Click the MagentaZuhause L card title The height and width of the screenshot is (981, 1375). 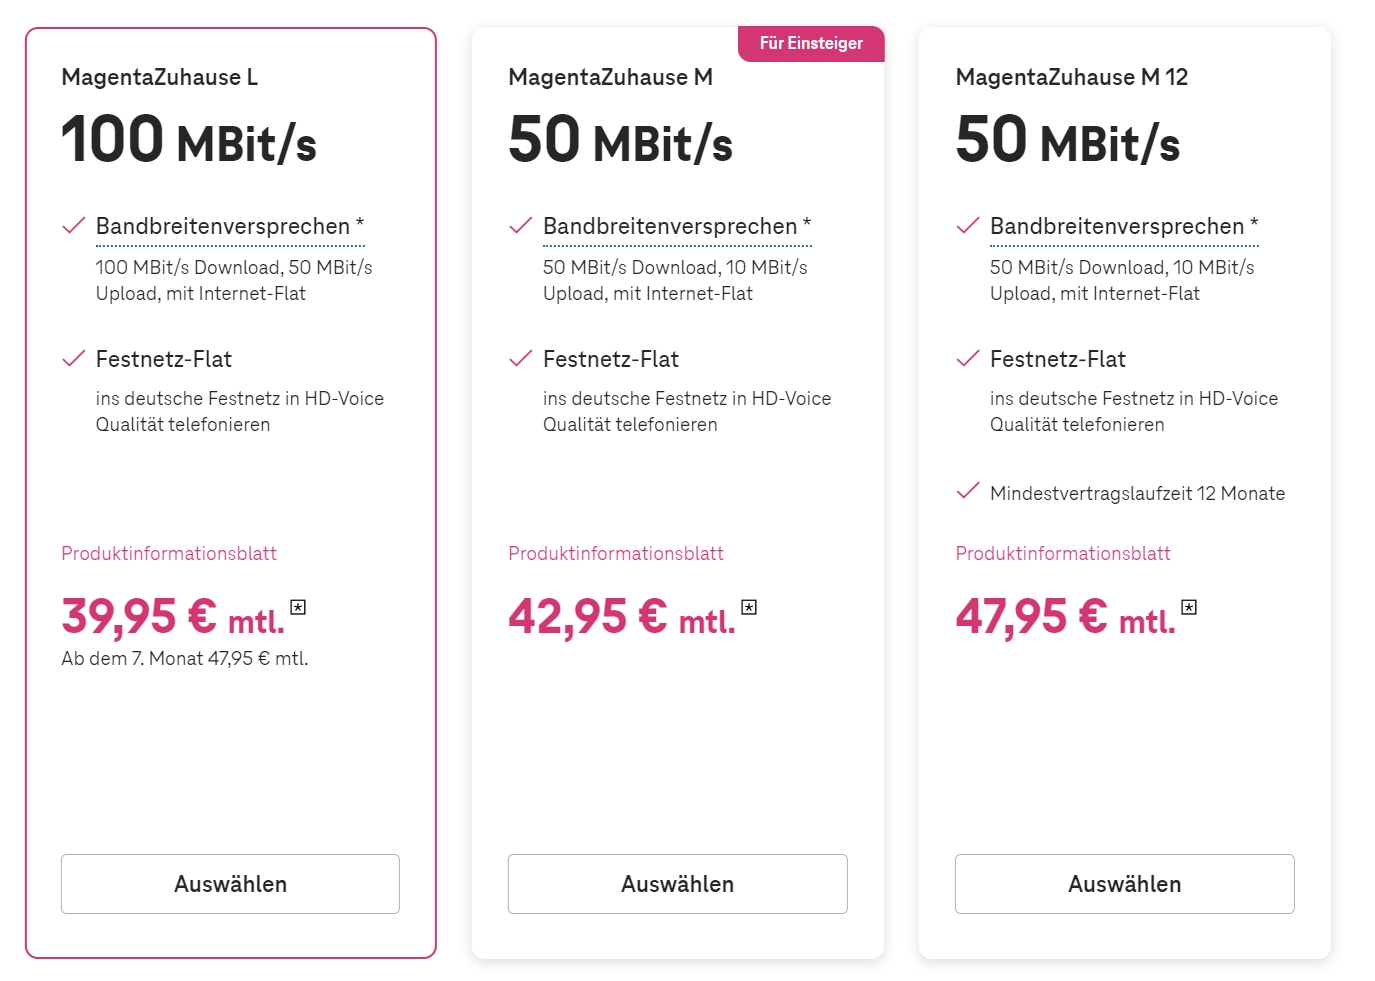[x=160, y=77]
